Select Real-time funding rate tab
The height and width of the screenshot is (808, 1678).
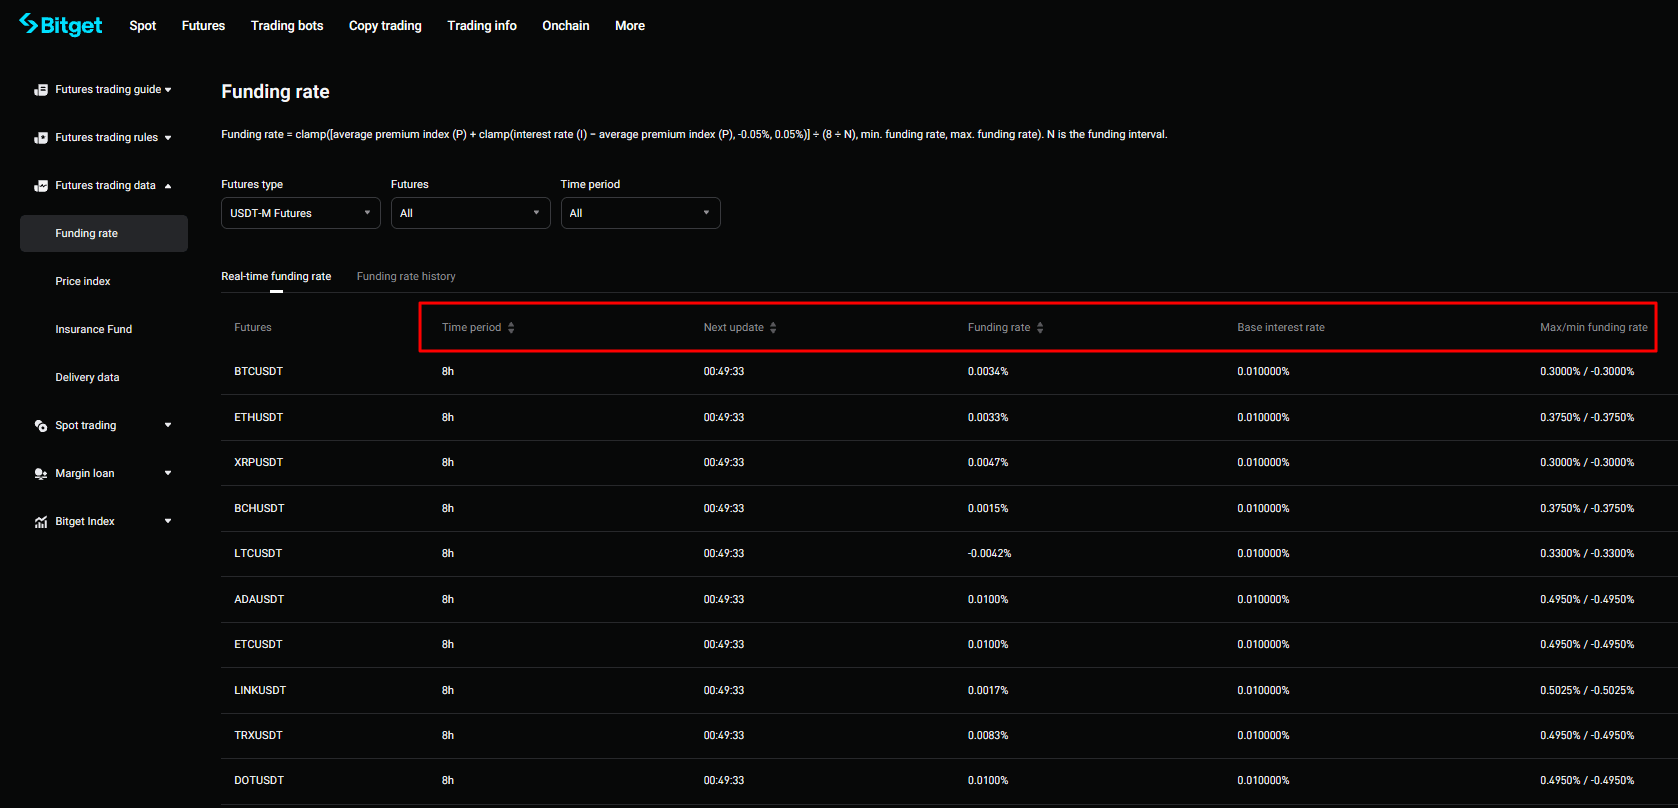pos(276,277)
